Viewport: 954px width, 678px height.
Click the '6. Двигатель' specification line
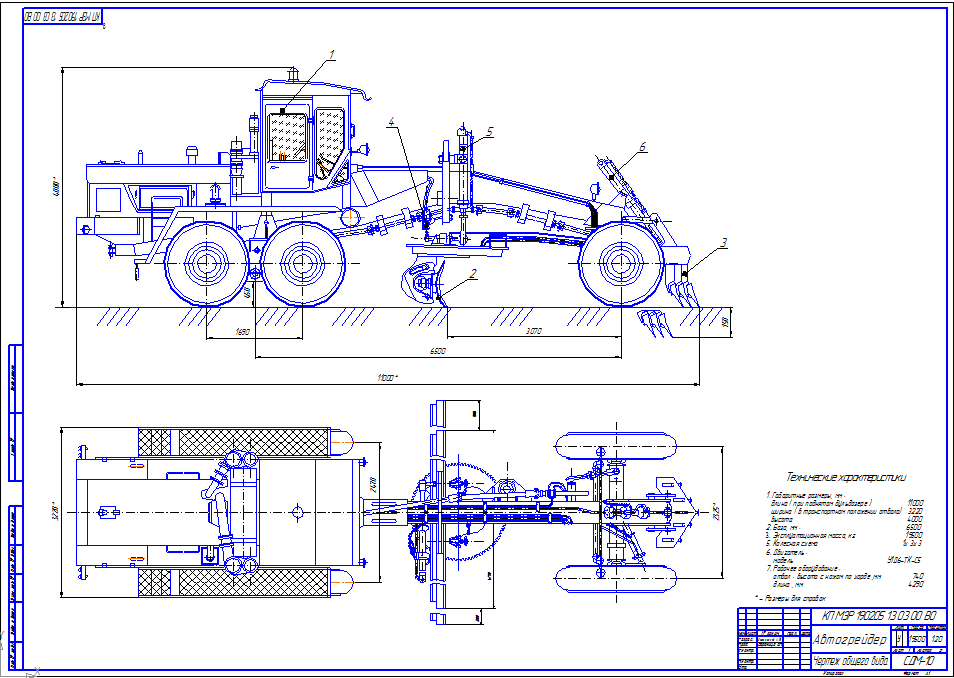(x=786, y=552)
